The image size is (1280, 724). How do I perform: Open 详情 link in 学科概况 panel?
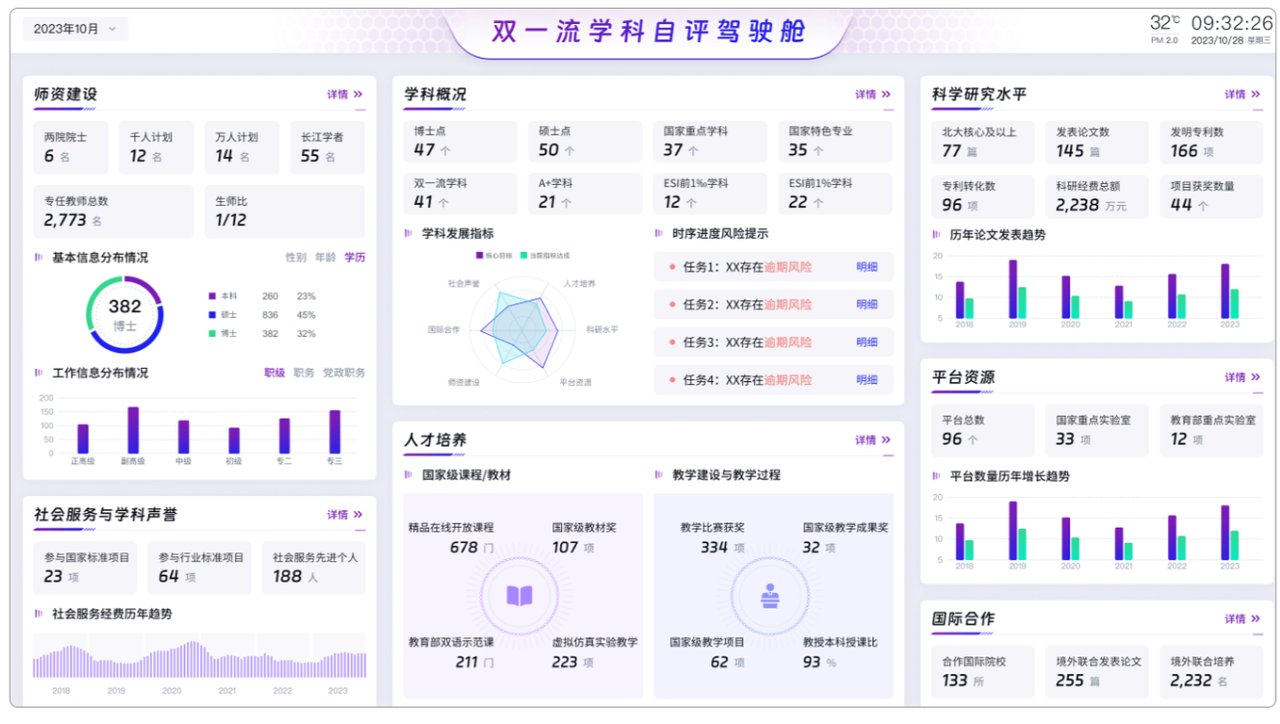[873, 94]
